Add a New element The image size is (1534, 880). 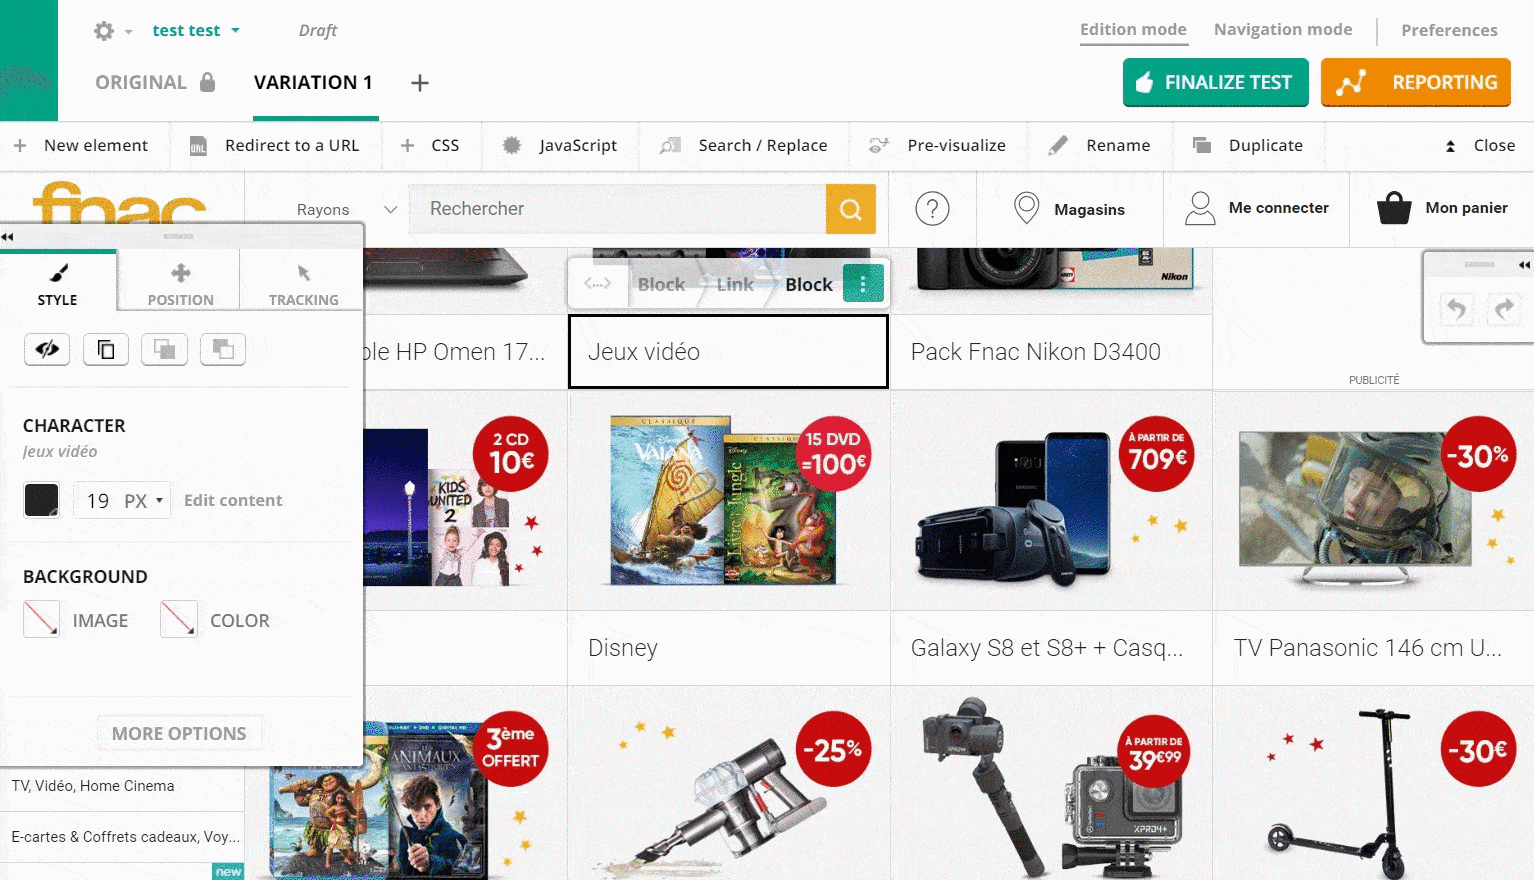(x=81, y=146)
